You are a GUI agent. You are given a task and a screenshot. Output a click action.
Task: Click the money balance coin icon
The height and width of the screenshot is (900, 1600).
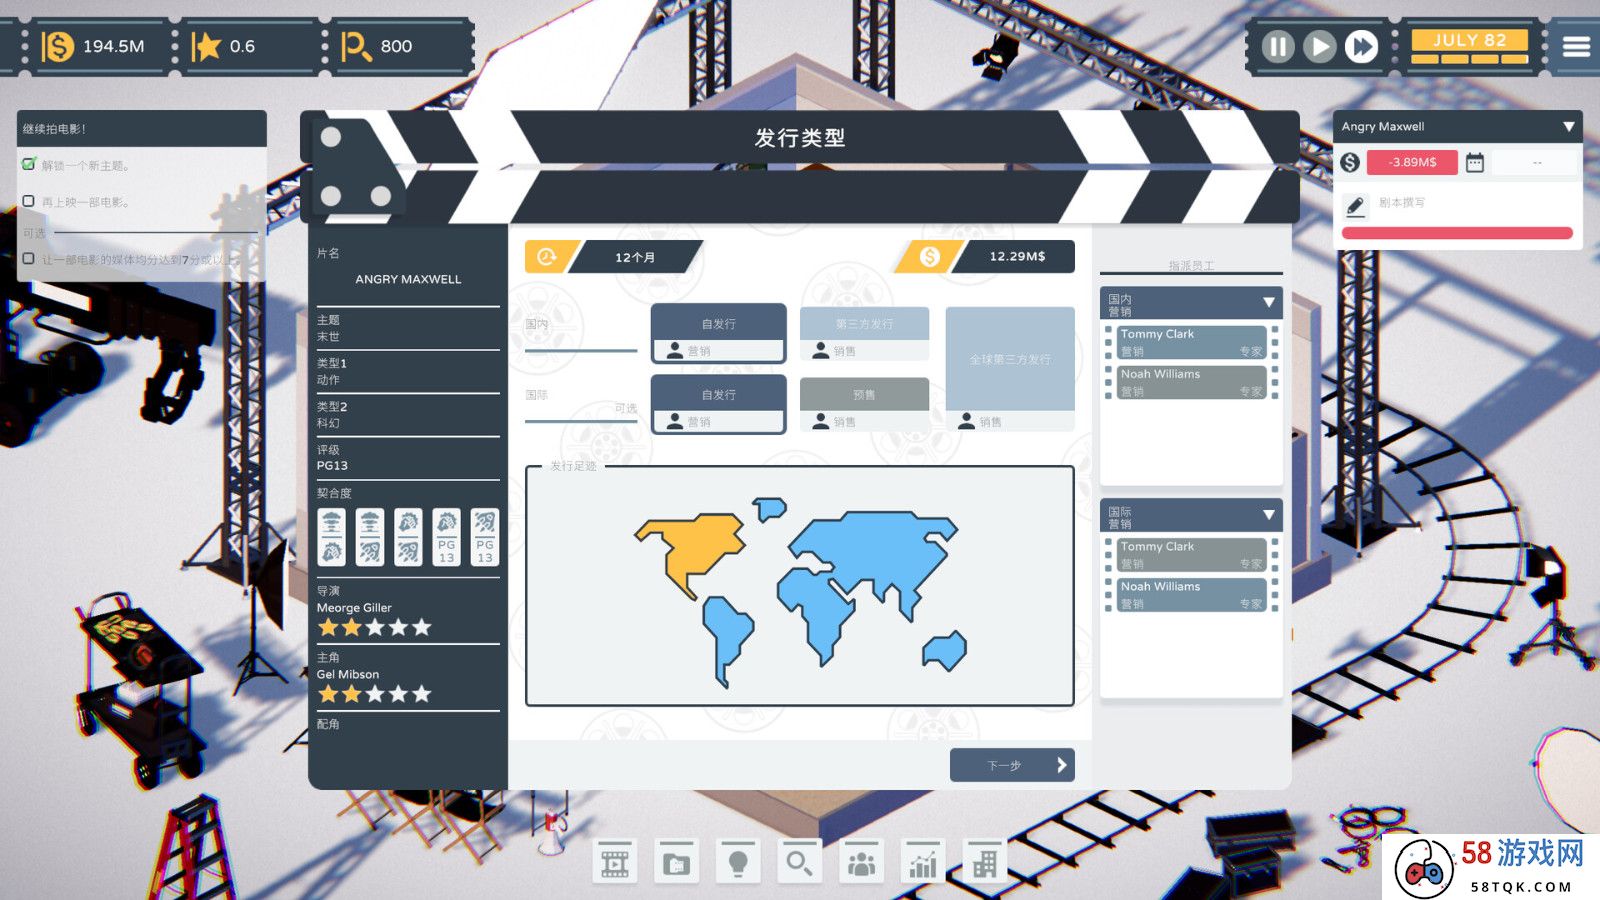[x=57, y=46]
